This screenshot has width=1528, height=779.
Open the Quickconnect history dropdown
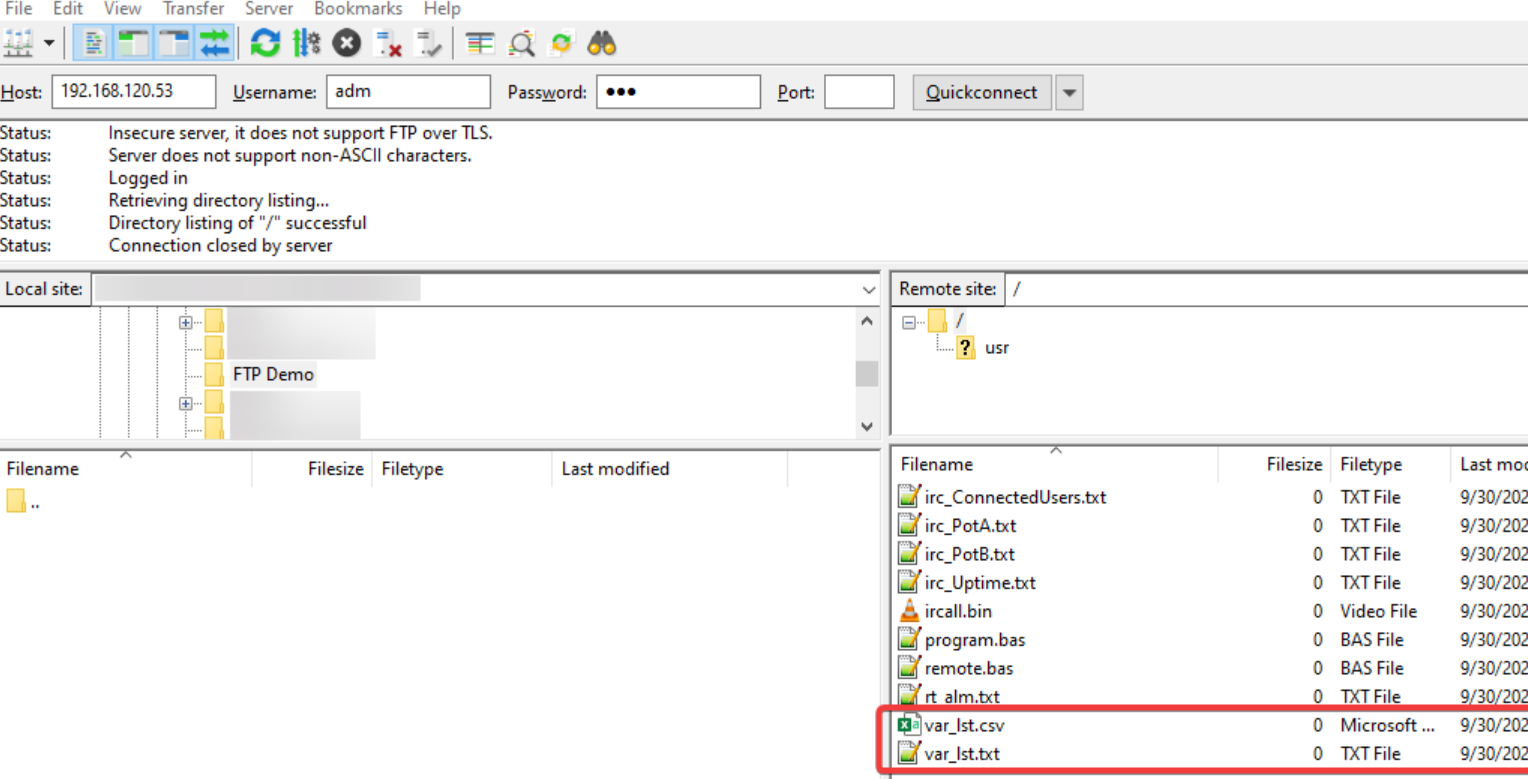[x=1069, y=92]
